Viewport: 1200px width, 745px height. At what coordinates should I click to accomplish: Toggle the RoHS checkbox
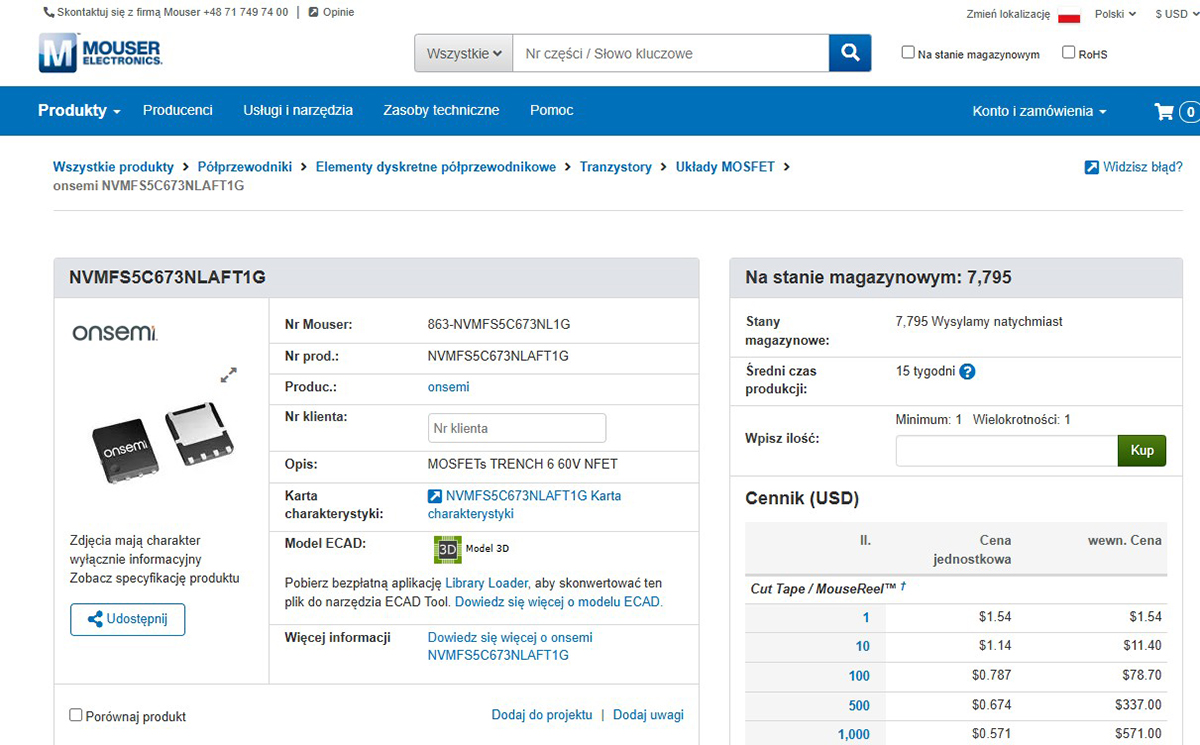pos(1068,53)
